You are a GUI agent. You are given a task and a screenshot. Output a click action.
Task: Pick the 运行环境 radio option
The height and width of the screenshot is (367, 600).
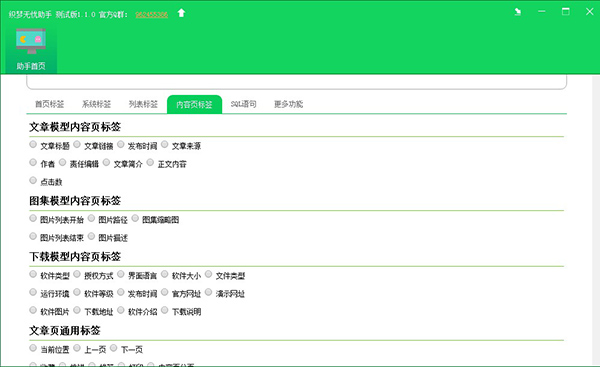coord(33,292)
